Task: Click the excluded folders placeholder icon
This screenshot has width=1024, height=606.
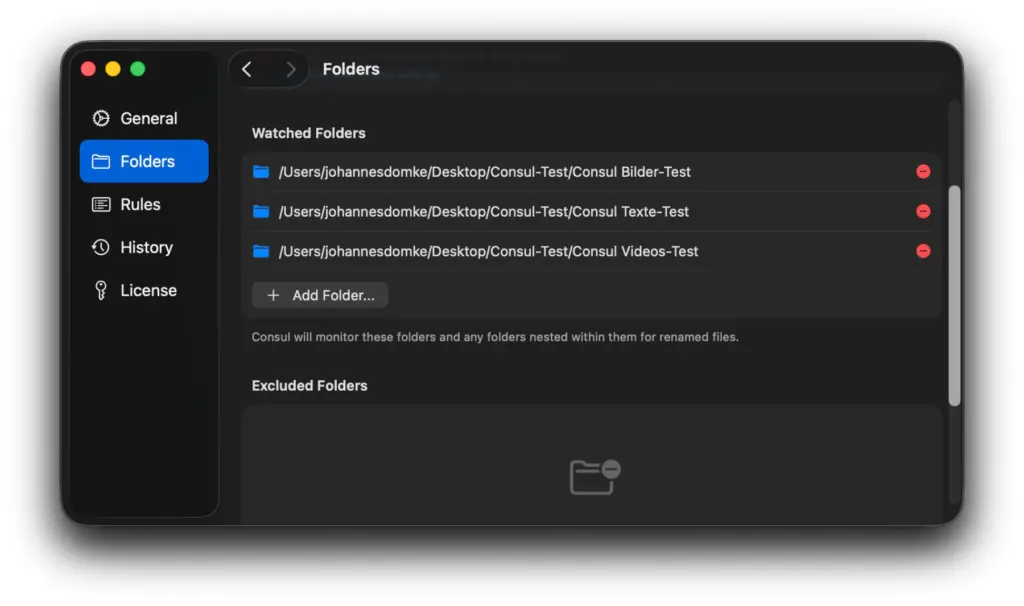Action: (x=594, y=476)
